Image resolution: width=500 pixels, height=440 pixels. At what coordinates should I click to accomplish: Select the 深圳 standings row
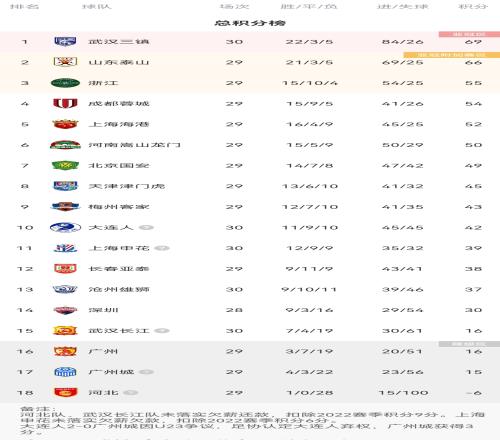pyautogui.click(x=250, y=310)
